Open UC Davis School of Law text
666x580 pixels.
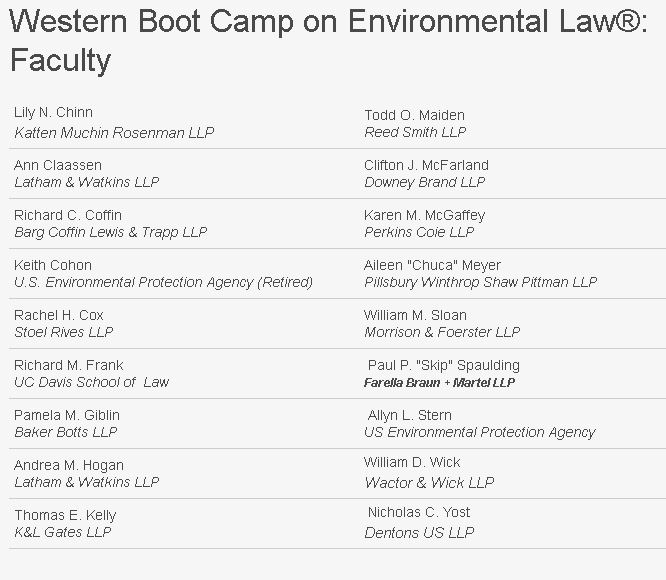click(x=92, y=382)
